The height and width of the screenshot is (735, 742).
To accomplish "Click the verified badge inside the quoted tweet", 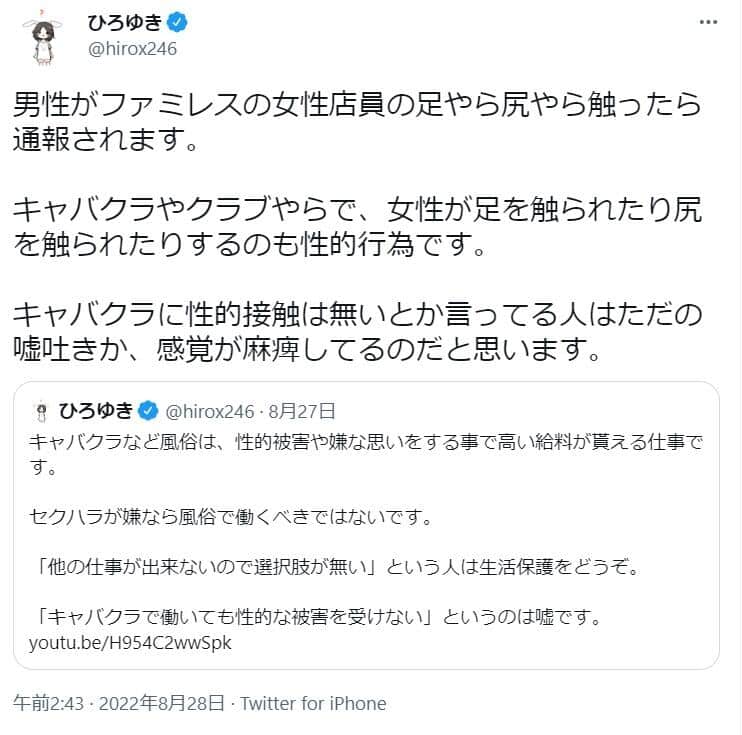I will coord(145,409).
